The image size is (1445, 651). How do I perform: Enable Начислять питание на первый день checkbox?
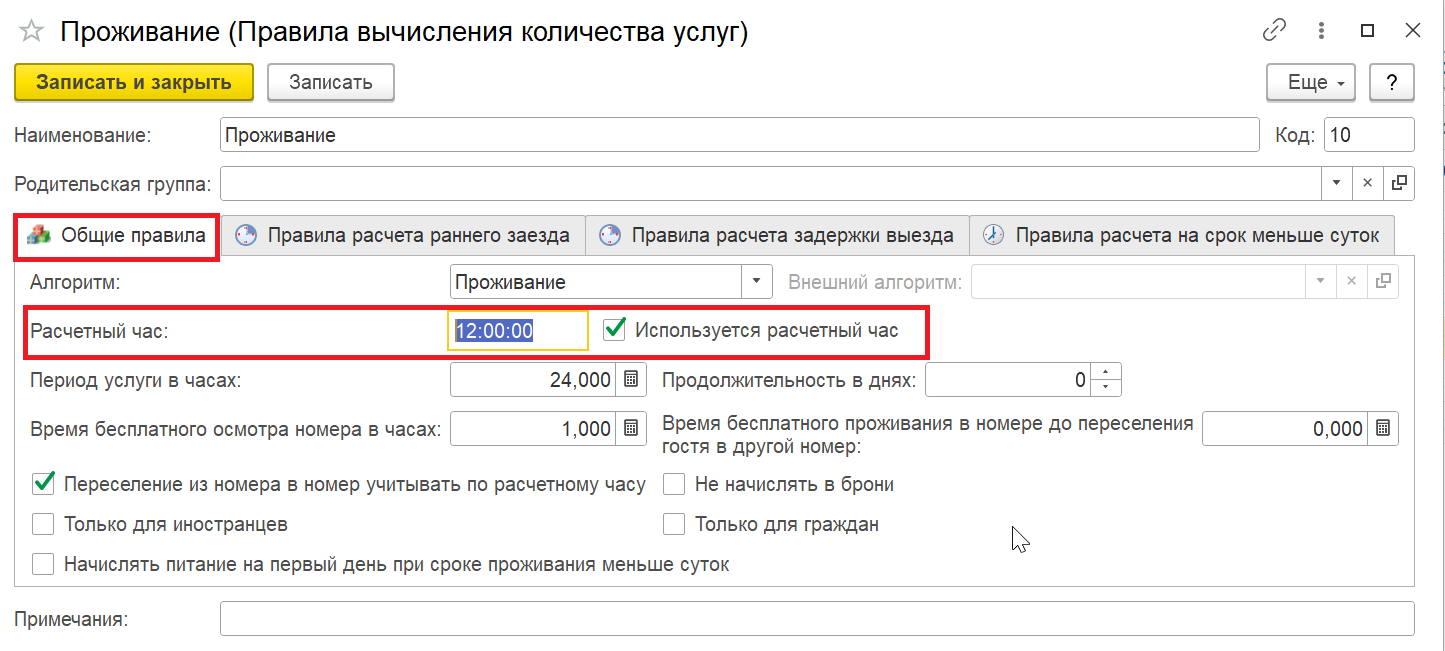pyautogui.click(x=43, y=564)
